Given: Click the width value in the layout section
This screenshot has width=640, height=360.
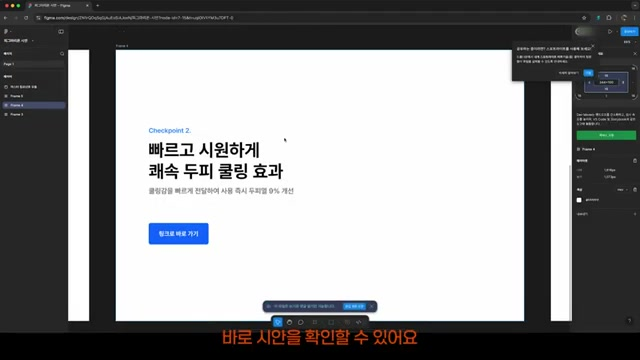Looking at the screenshot, I should click(610, 170).
